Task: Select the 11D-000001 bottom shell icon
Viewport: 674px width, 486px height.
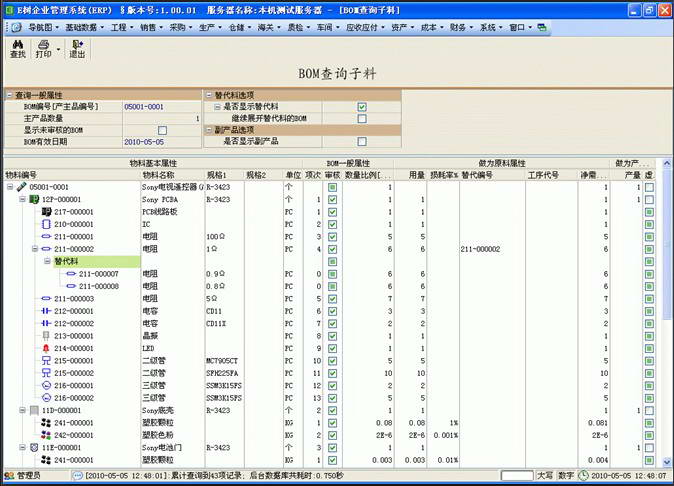Action: click(34, 410)
